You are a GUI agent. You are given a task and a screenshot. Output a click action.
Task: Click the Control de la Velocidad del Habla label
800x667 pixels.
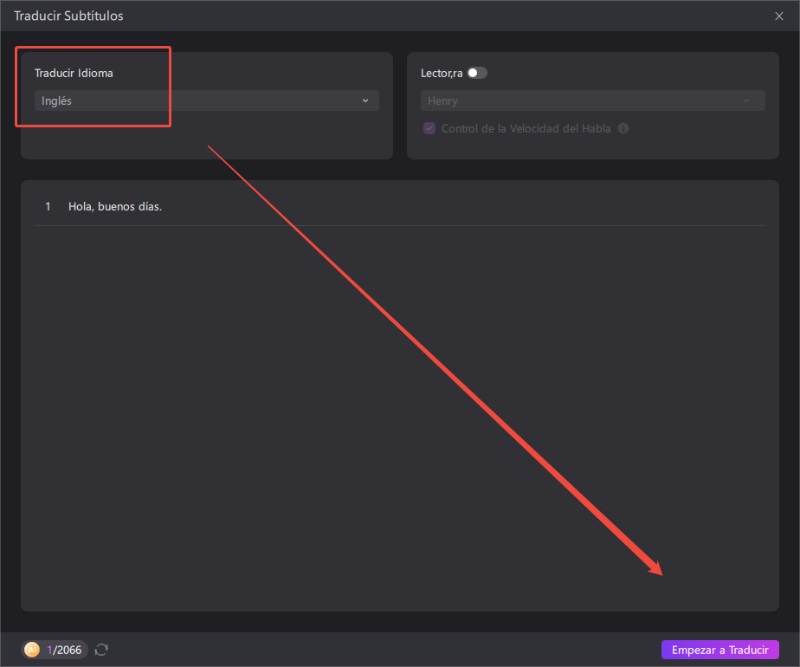[x=526, y=129]
